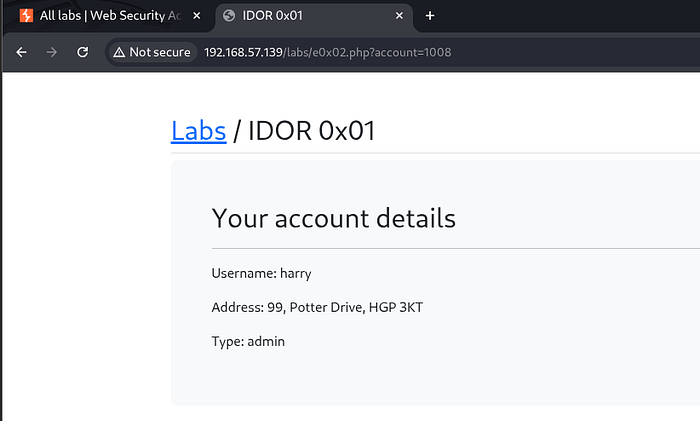
Task: Click the forward navigation arrow
Action: (x=52, y=52)
